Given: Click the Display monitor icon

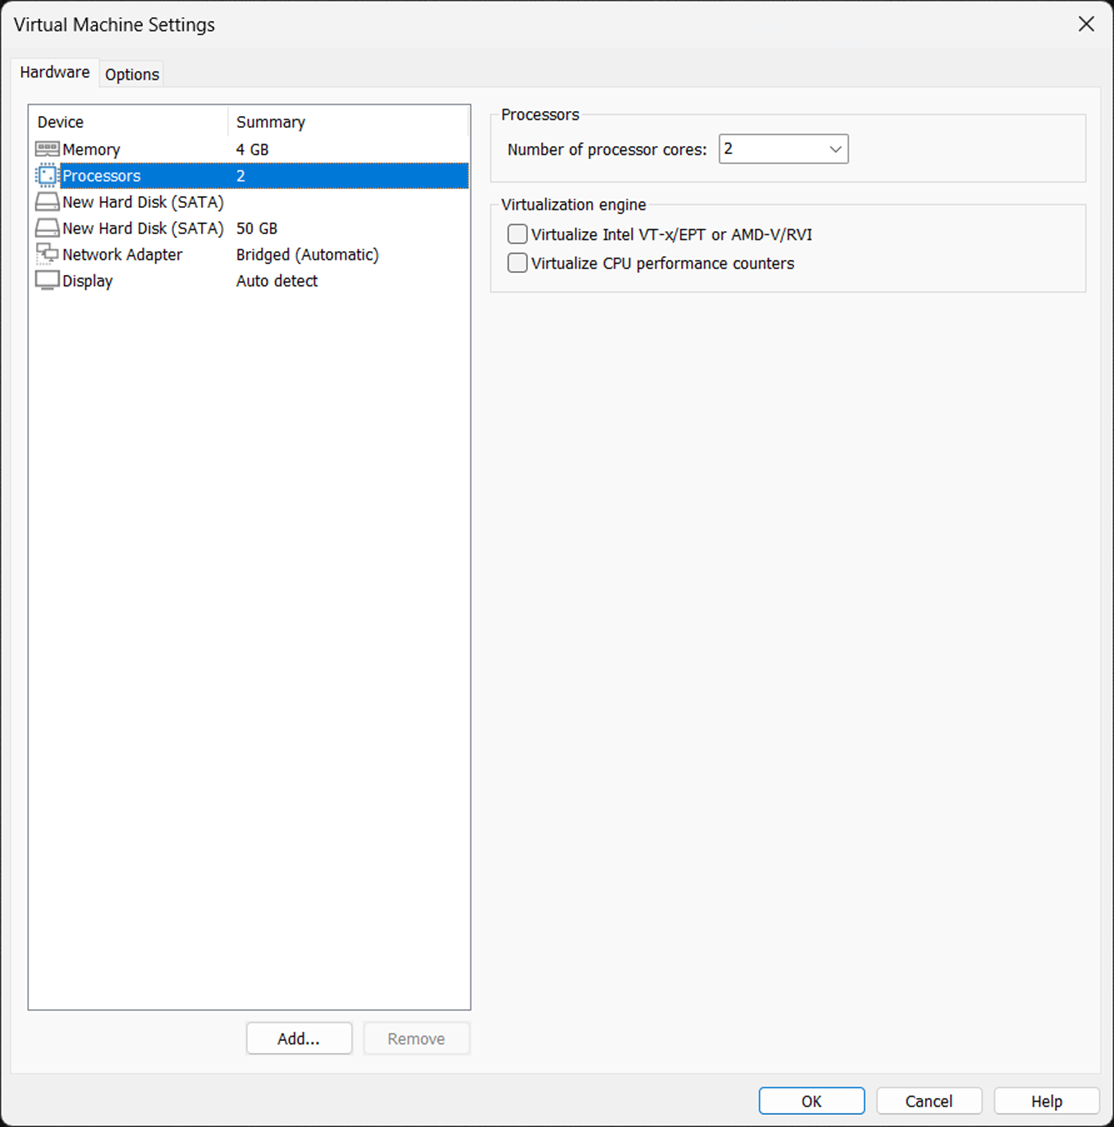Looking at the screenshot, I should click(x=47, y=281).
